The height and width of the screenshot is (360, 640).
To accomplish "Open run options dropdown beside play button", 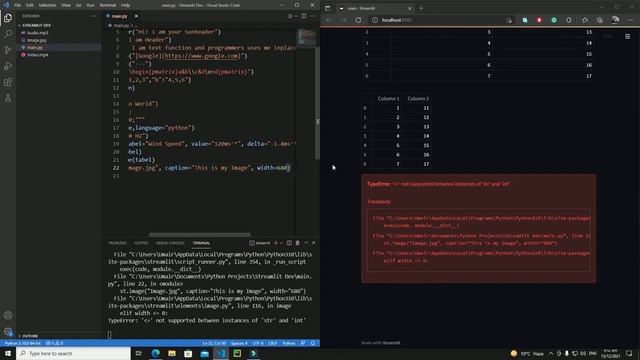I will coord(296,16).
